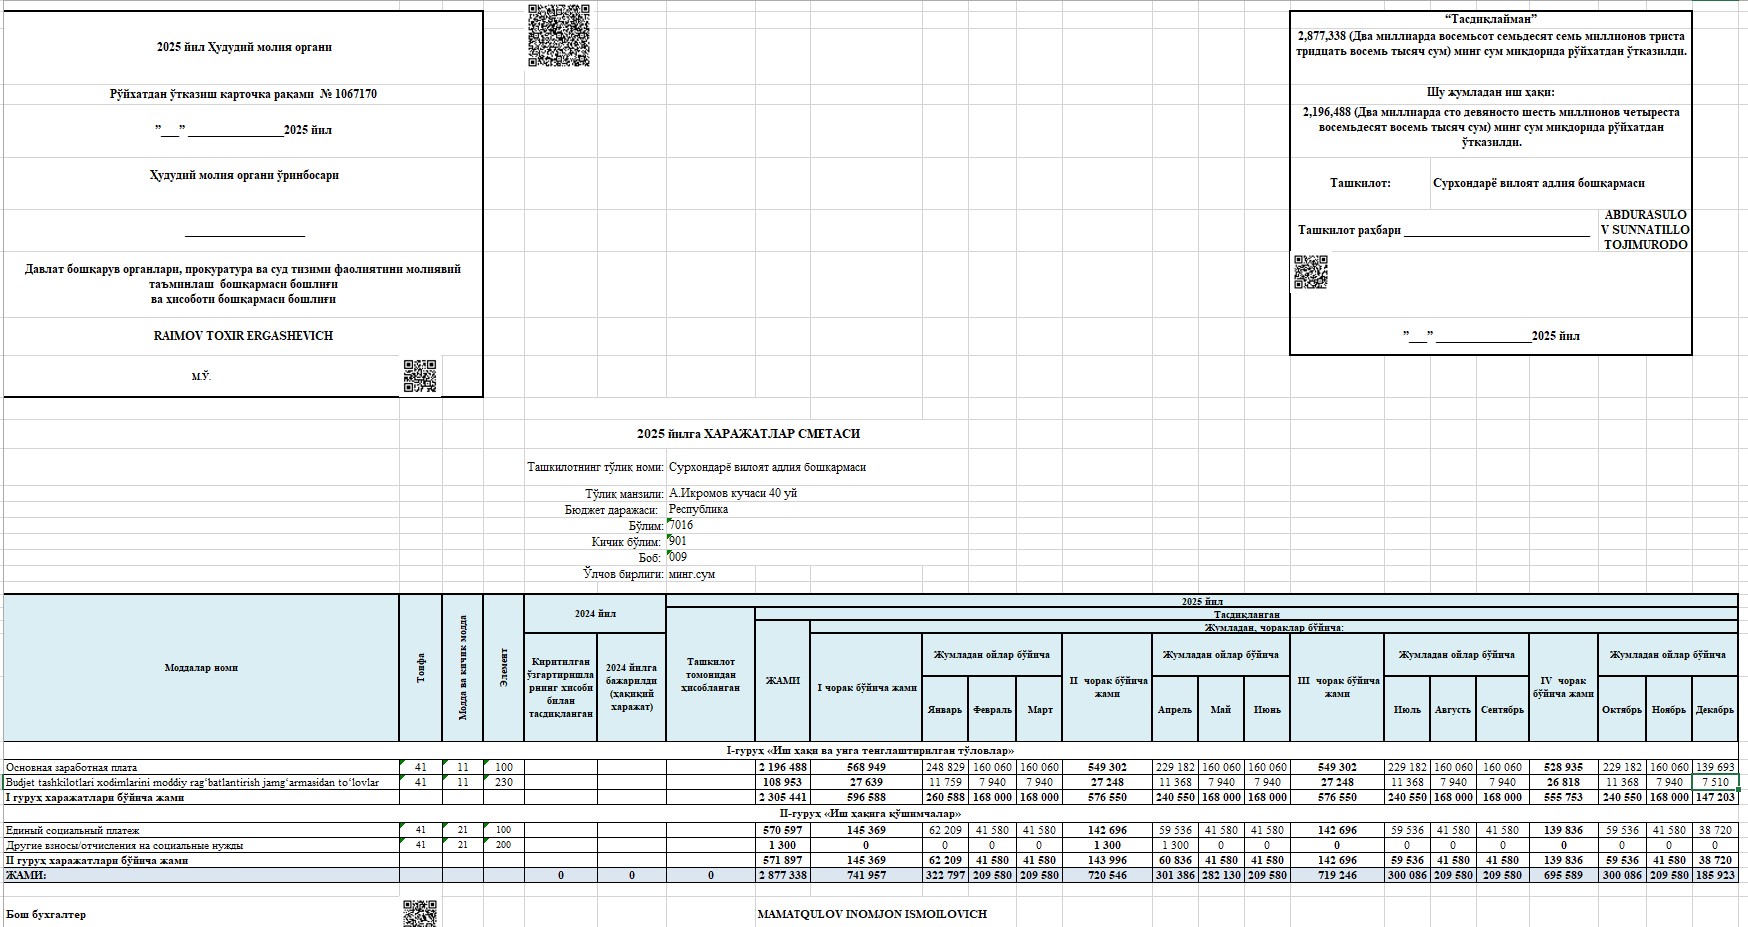
Task: Click the Боб value '009'
Action: (678, 557)
